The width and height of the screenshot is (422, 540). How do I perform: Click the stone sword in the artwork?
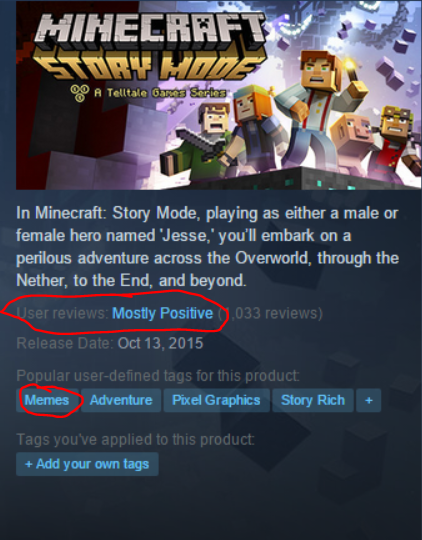[201, 145]
